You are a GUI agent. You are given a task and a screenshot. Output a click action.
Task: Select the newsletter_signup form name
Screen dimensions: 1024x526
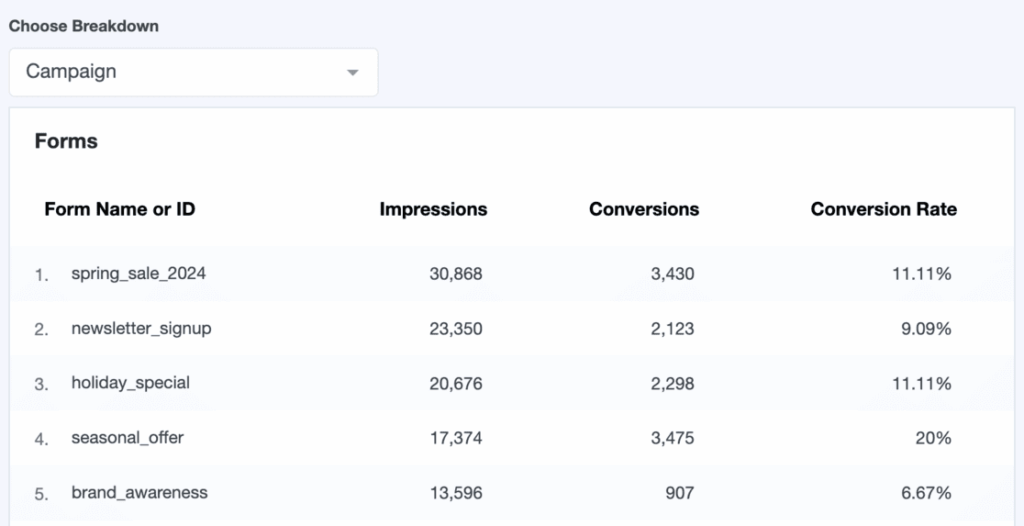tap(141, 328)
